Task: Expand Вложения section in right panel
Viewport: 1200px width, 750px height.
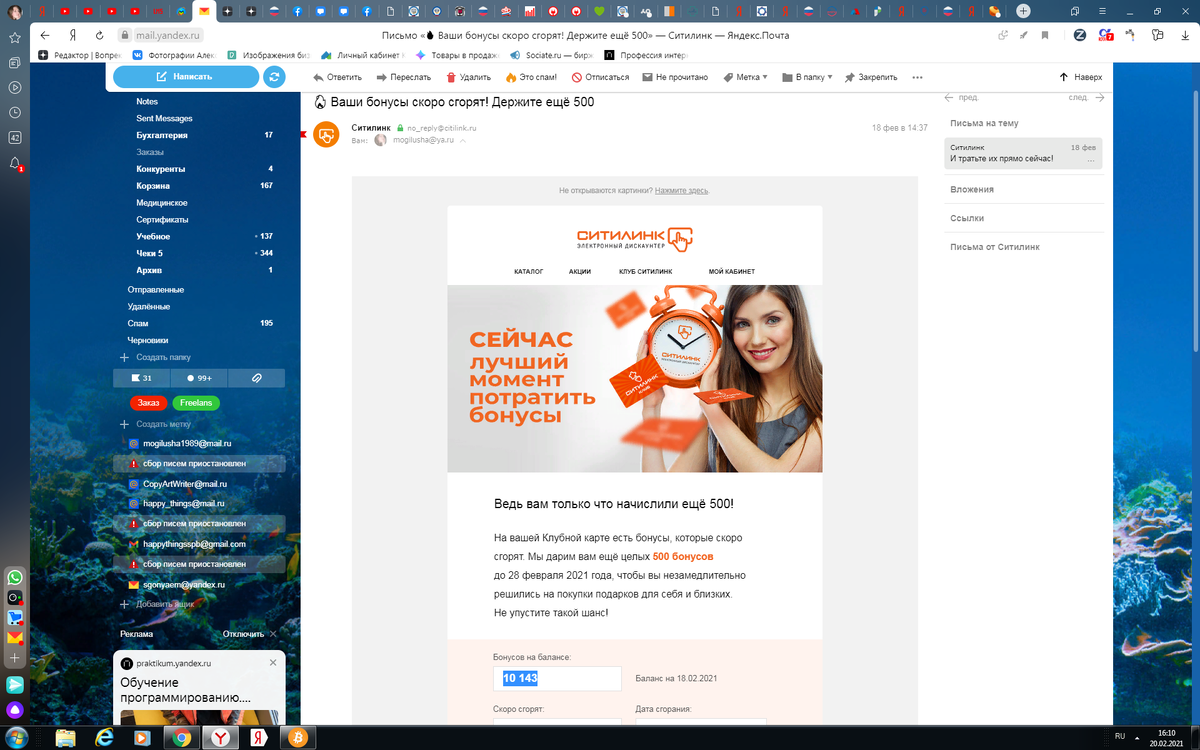Action: (x=972, y=189)
